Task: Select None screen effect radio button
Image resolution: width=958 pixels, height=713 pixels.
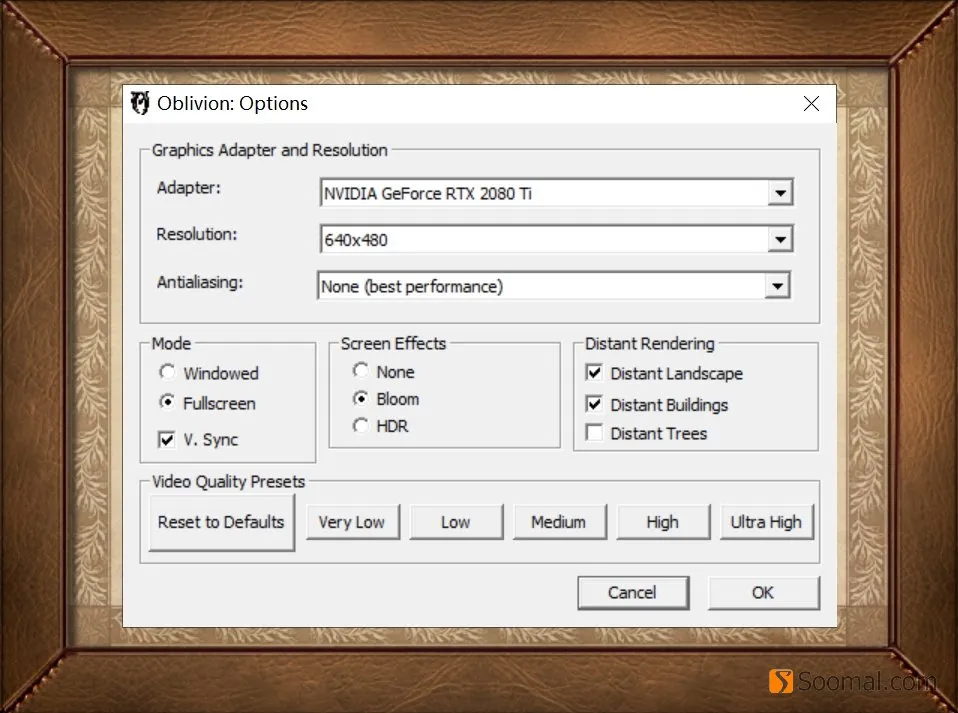Action: tap(360, 370)
